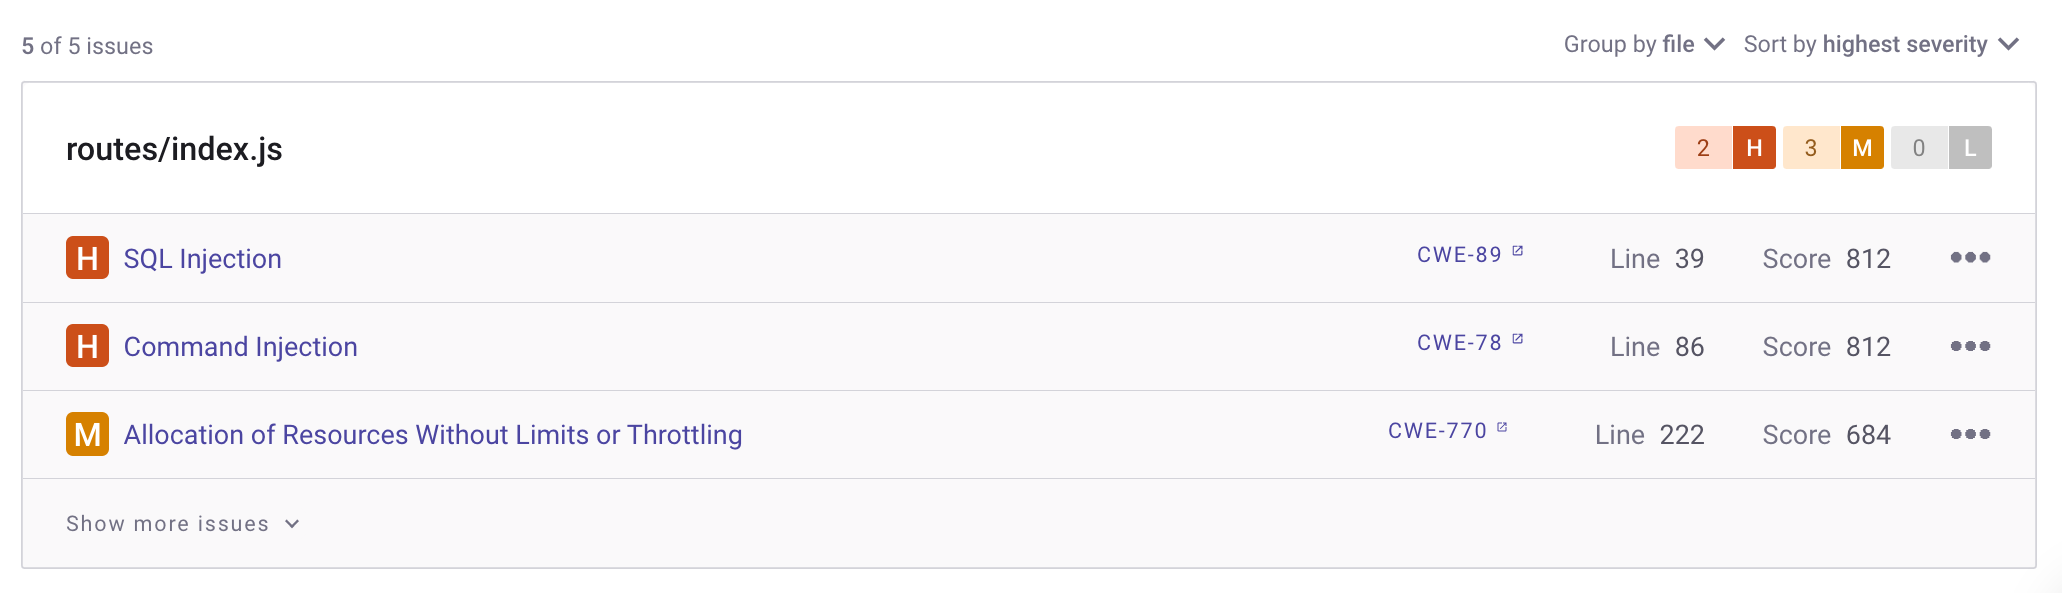Image resolution: width=2062 pixels, height=593 pixels.
Task: Click the routes/index.js file header
Action: click(174, 149)
